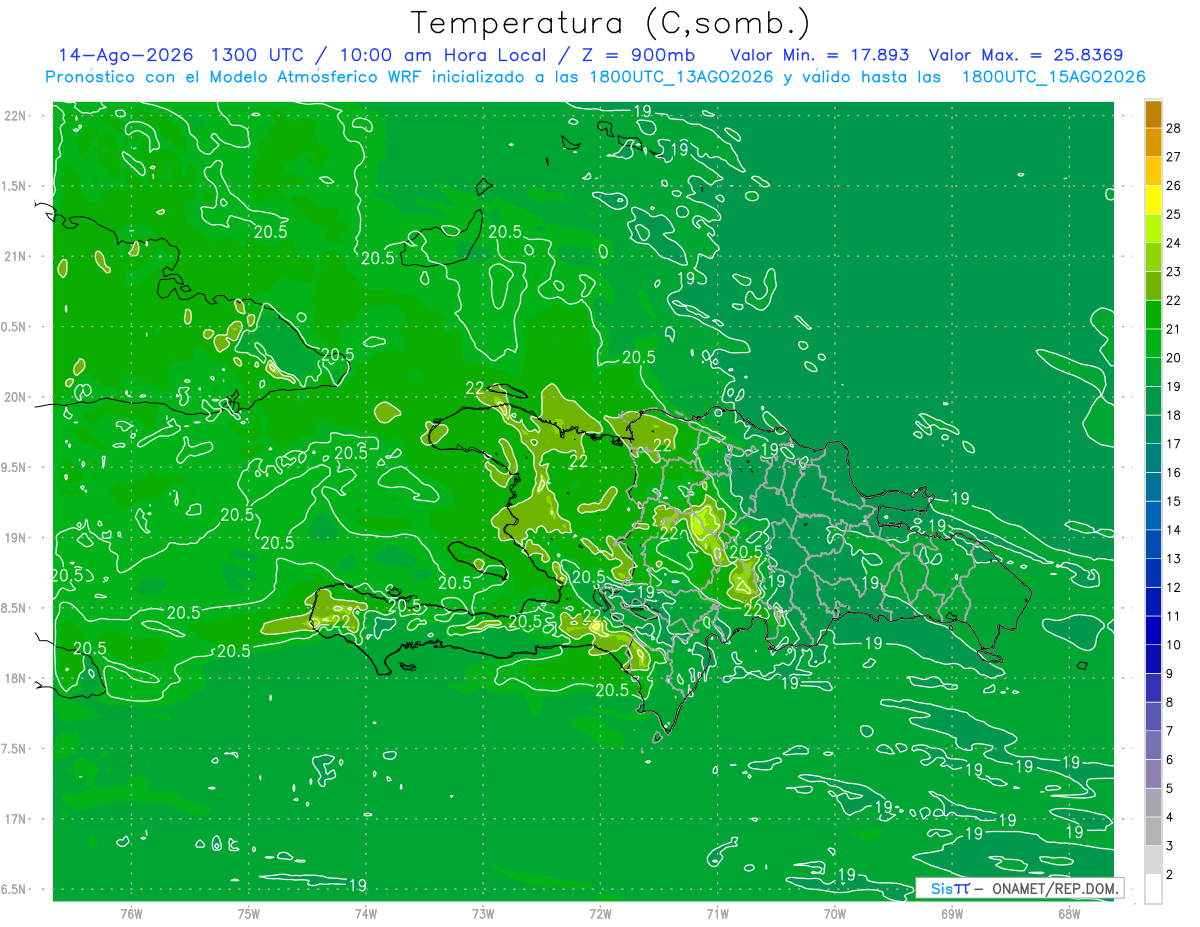1200x927 pixels.
Task: Click the longitude label "69W"
Action: click(x=951, y=913)
